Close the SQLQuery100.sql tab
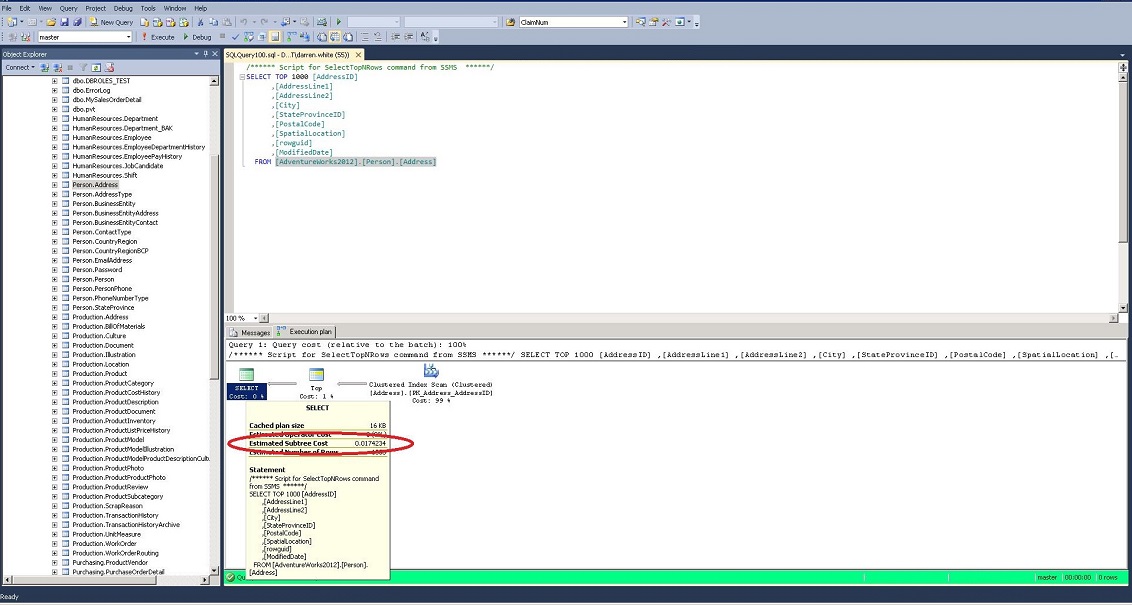The image size is (1132, 605). [x=359, y=55]
